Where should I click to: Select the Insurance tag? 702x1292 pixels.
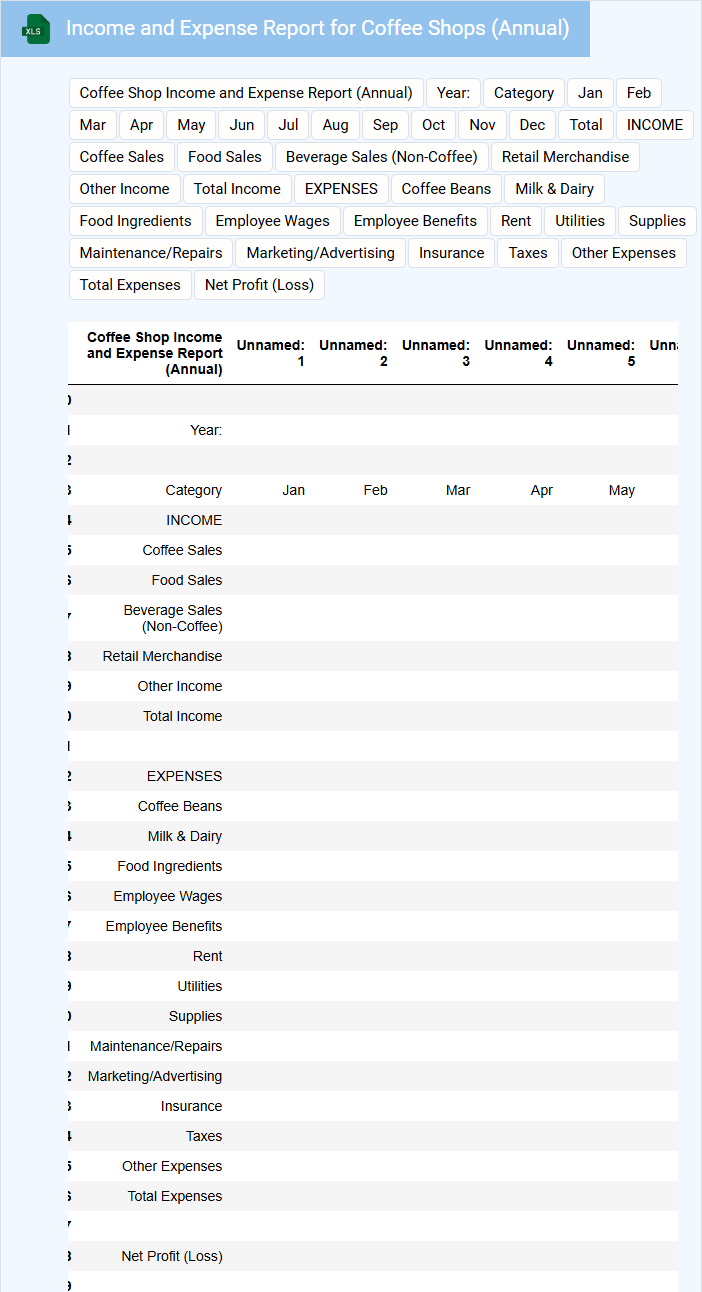point(451,253)
